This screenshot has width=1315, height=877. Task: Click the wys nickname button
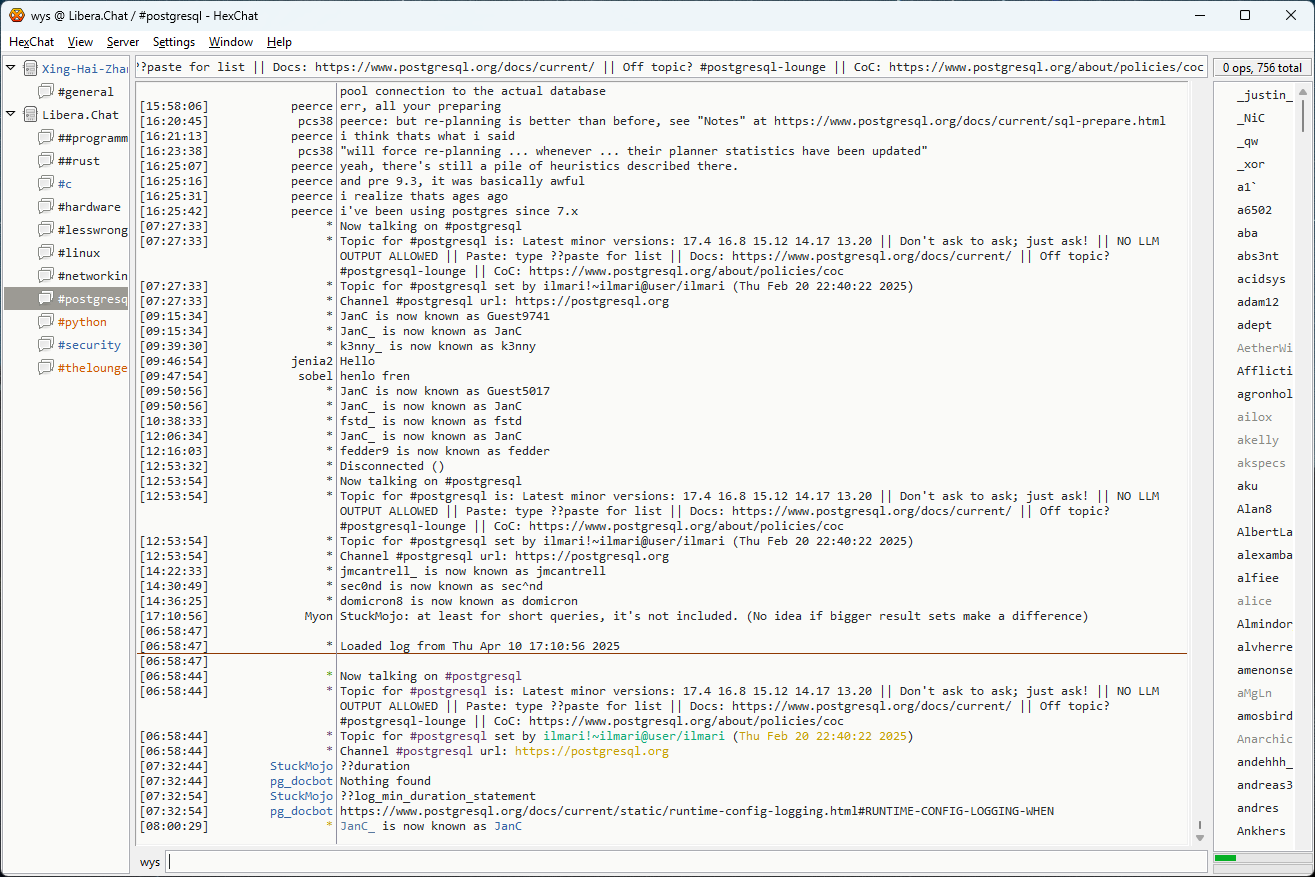pos(150,862)
